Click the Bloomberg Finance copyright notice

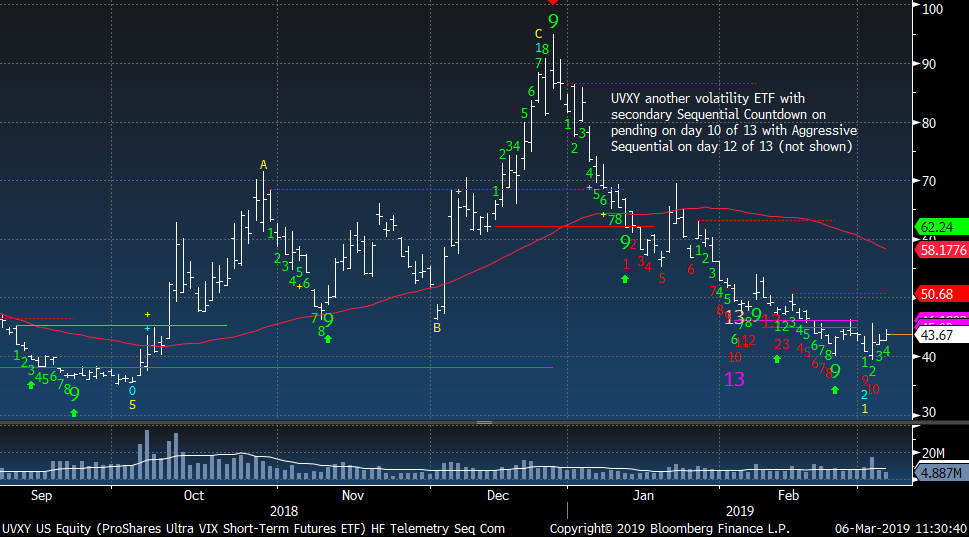pyautogui.click(x=669, y=529)
